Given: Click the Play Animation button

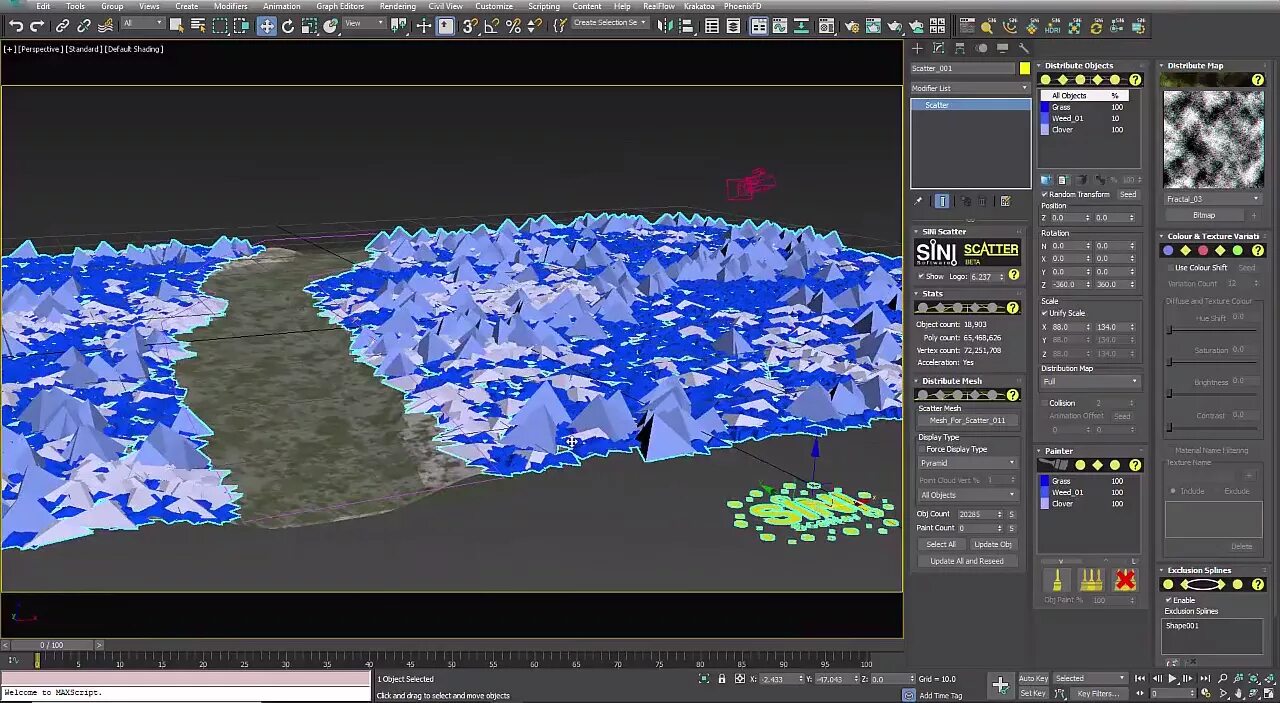Looking at the screenshot, I should click(x=1173, y=678).
